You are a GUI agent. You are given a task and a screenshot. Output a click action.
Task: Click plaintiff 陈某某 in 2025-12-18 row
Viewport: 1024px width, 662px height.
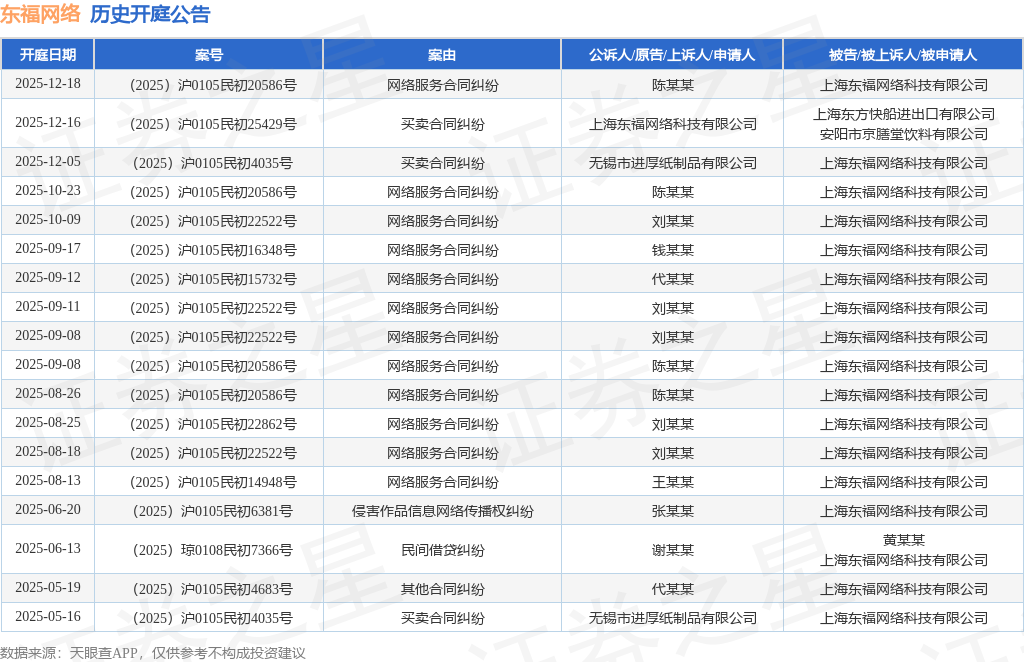673,85
